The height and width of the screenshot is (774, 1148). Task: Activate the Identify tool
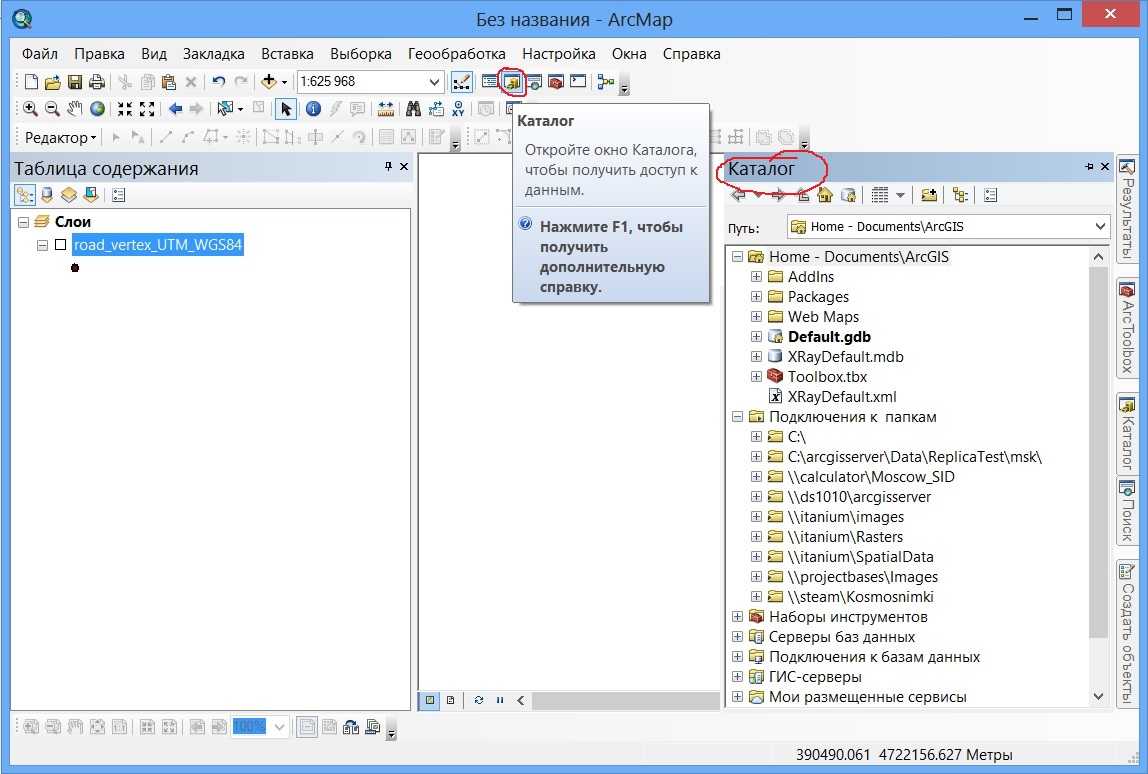(x=313, y=109)
